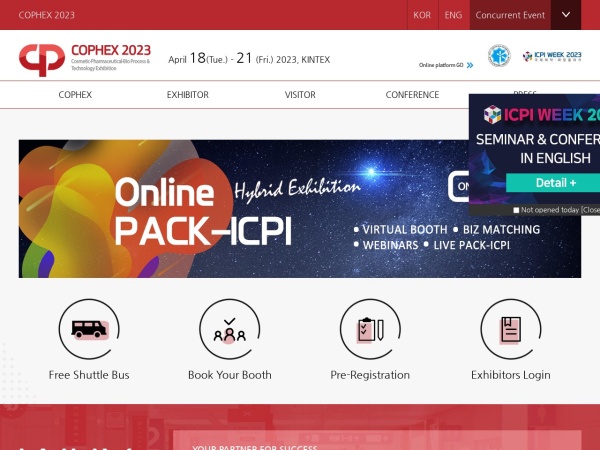Click the BIZ MATCHING banner text
The image size is (600, 450).
[x=501, y=230]
